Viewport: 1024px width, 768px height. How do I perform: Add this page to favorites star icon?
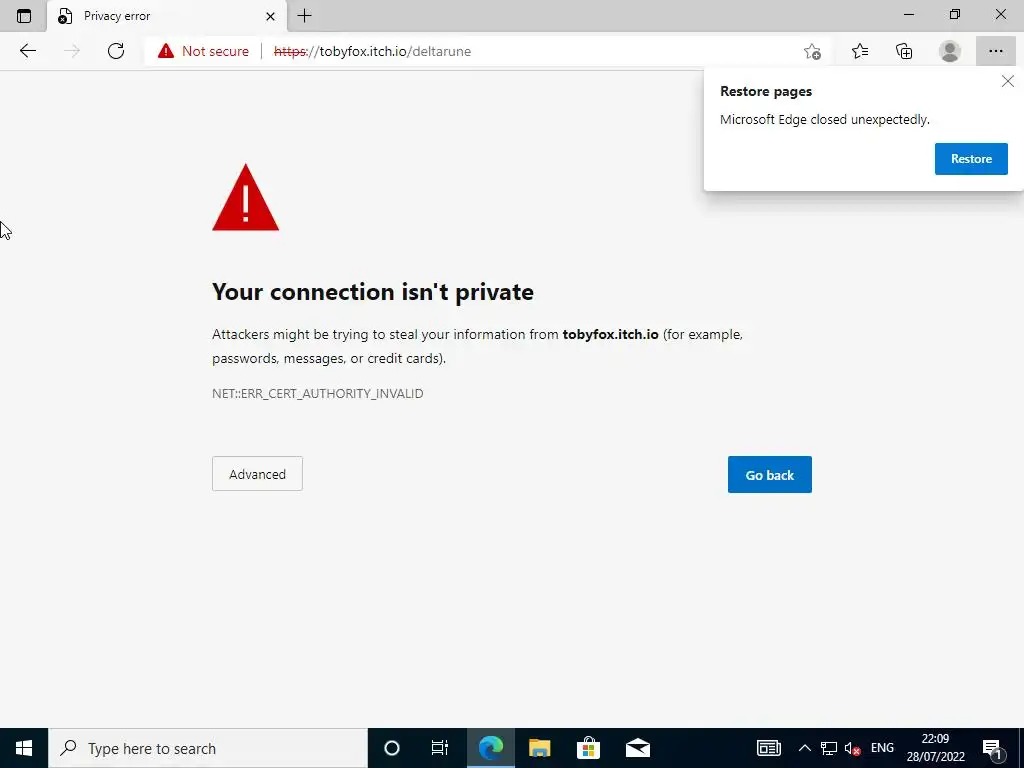coord(812,52)
